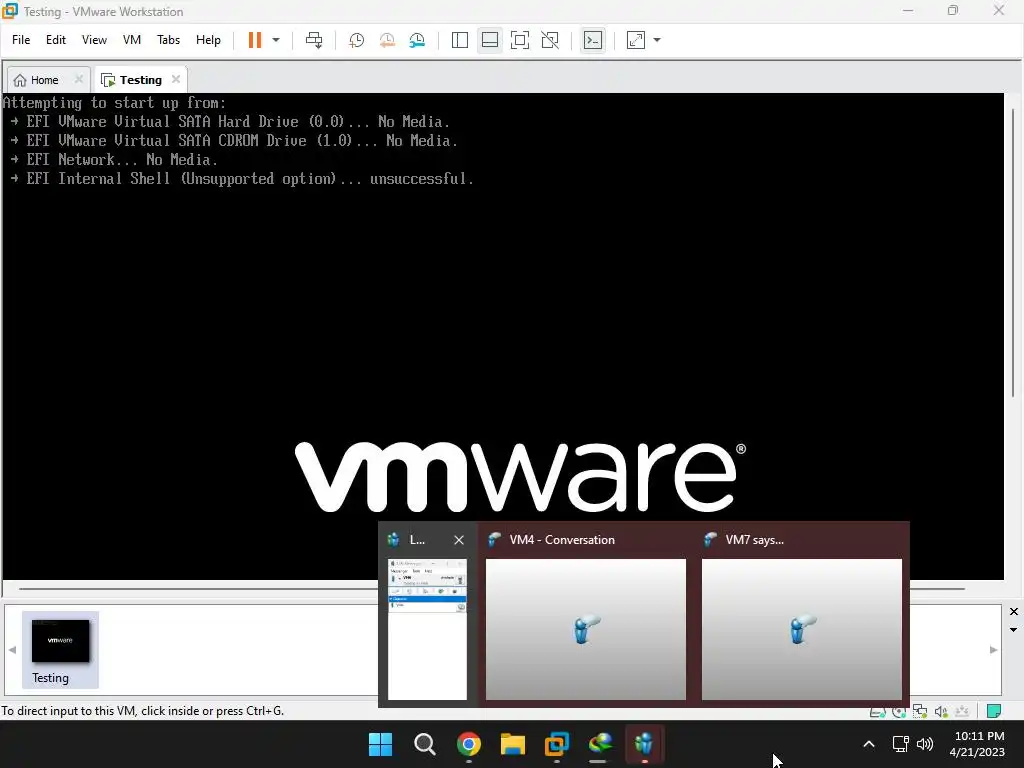
Task: Open the View menu
Action: [x=94, y=40]
